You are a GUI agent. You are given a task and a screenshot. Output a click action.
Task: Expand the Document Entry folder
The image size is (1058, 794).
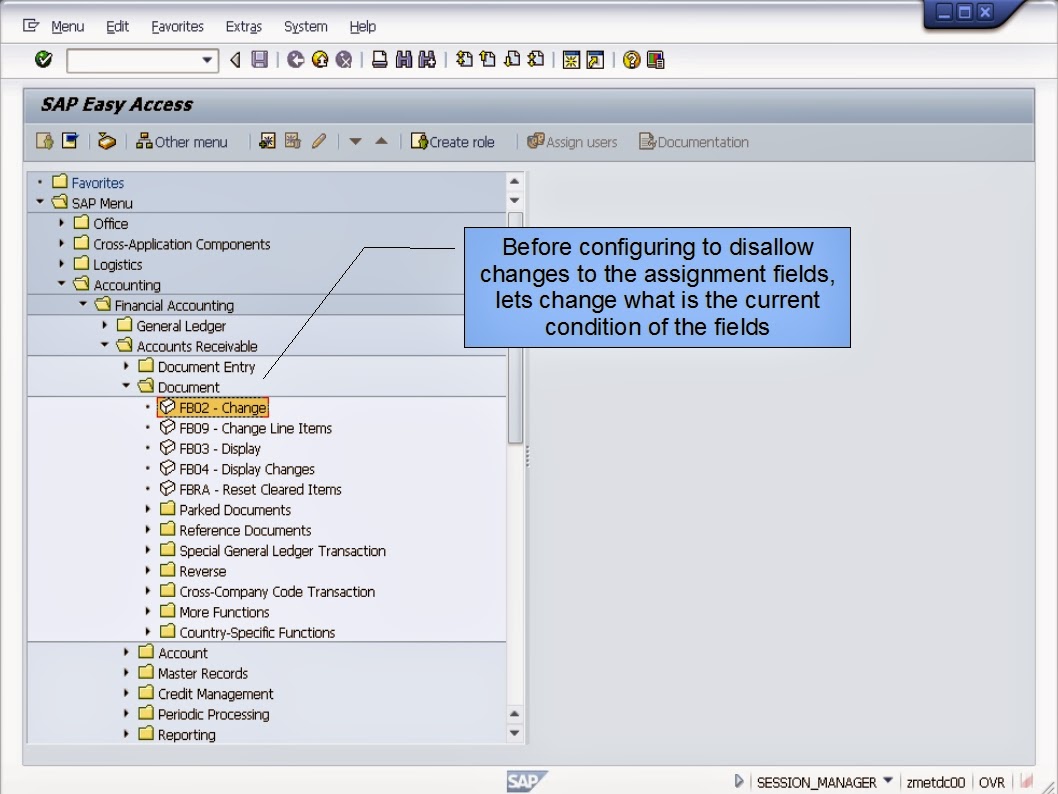pos(126,366)
